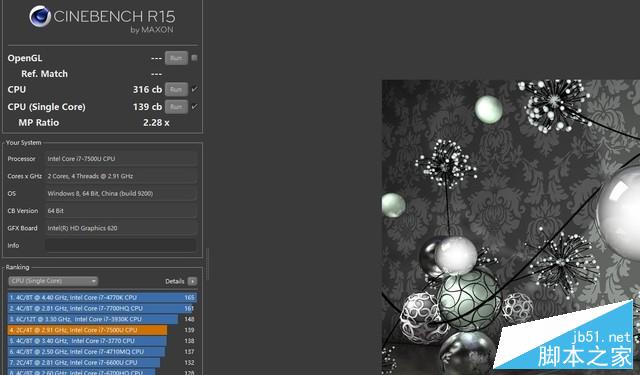Toggle the OpenGL test checkbox
The image size is (640, 375).
[x=194, y=58]
